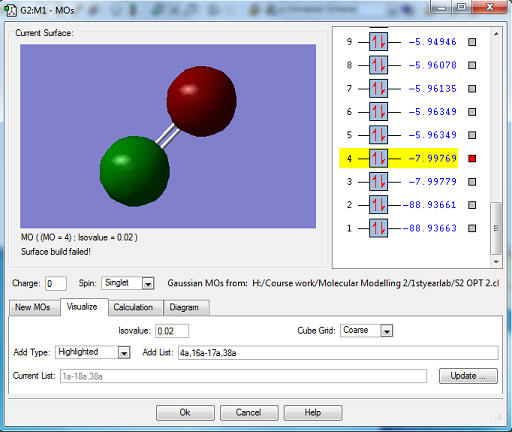Screen dimensions: 512x432
Task: Select the occupancy icon of orbital 4
Action: [378, 158]
